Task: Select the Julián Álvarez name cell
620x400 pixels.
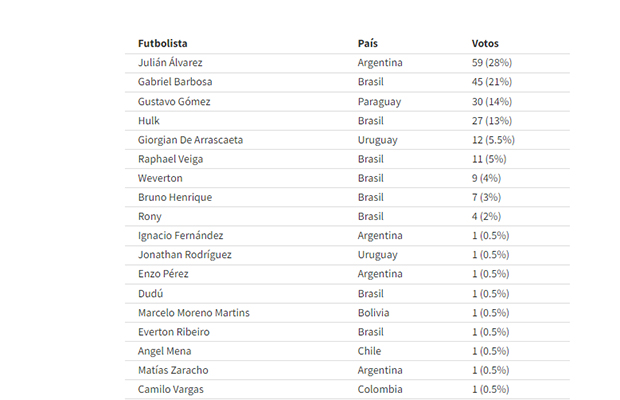Action: click(170, 63)
